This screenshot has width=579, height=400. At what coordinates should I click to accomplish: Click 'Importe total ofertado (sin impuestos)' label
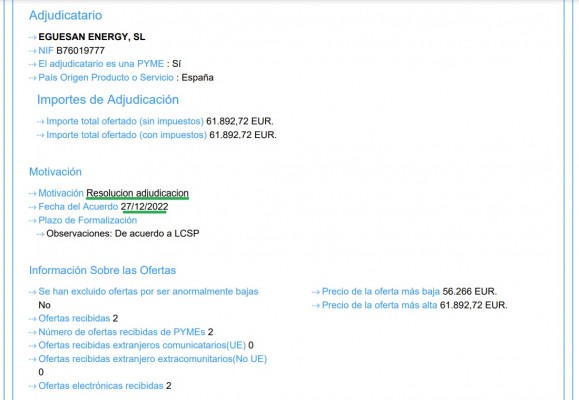coord(125,122)
